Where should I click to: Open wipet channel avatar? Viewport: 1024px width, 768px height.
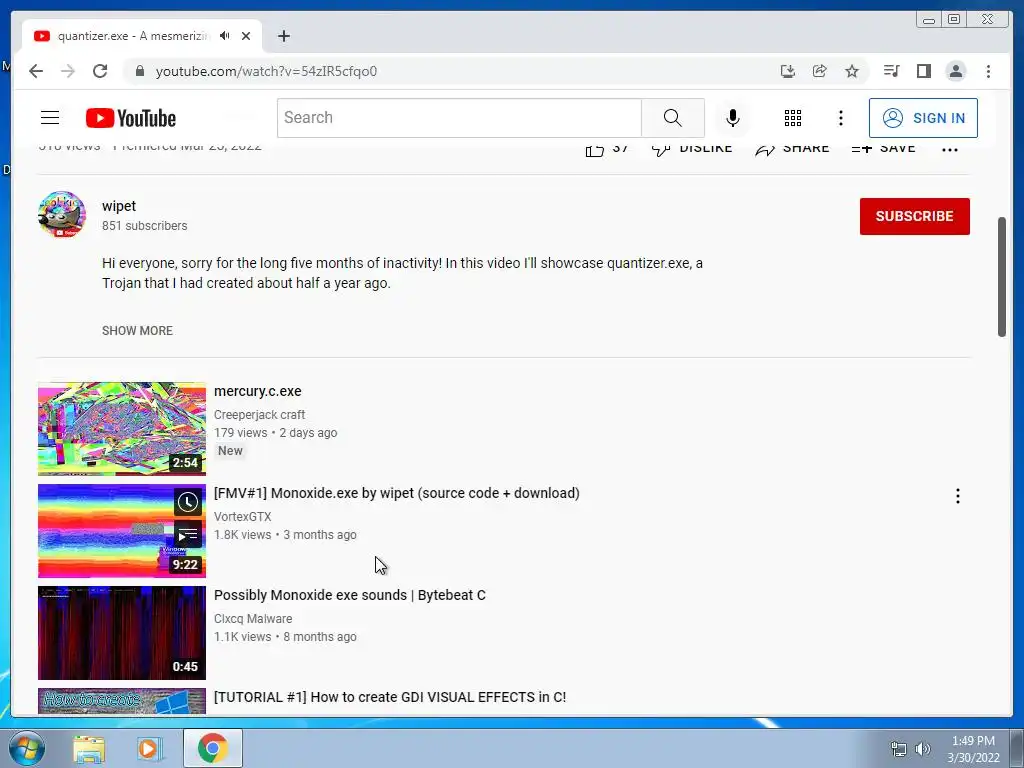coord(62,214)
